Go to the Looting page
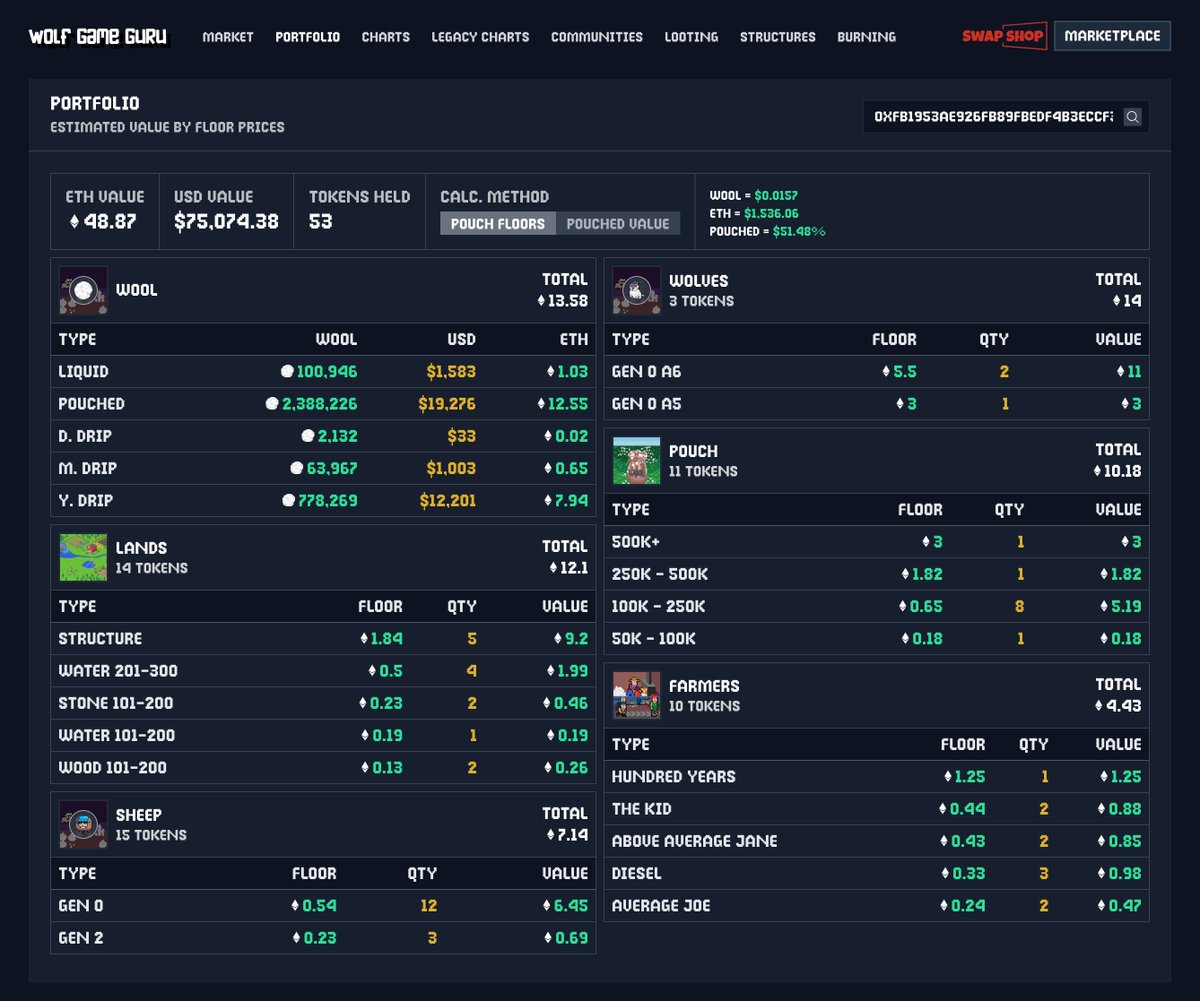This screenshot has height=1001, width=1200. 690,37
